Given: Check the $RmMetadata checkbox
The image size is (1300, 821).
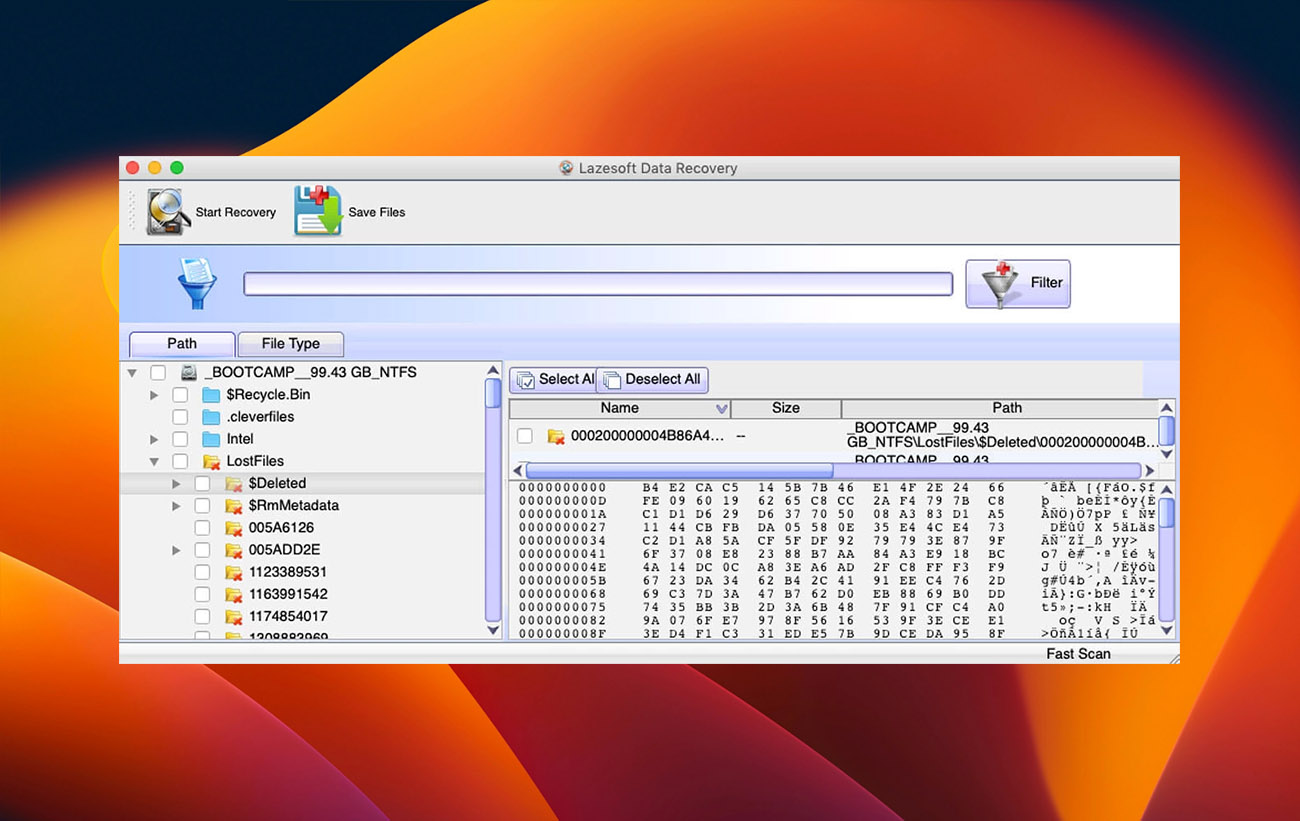Looking at the screenshot, I should pos(202,505).
